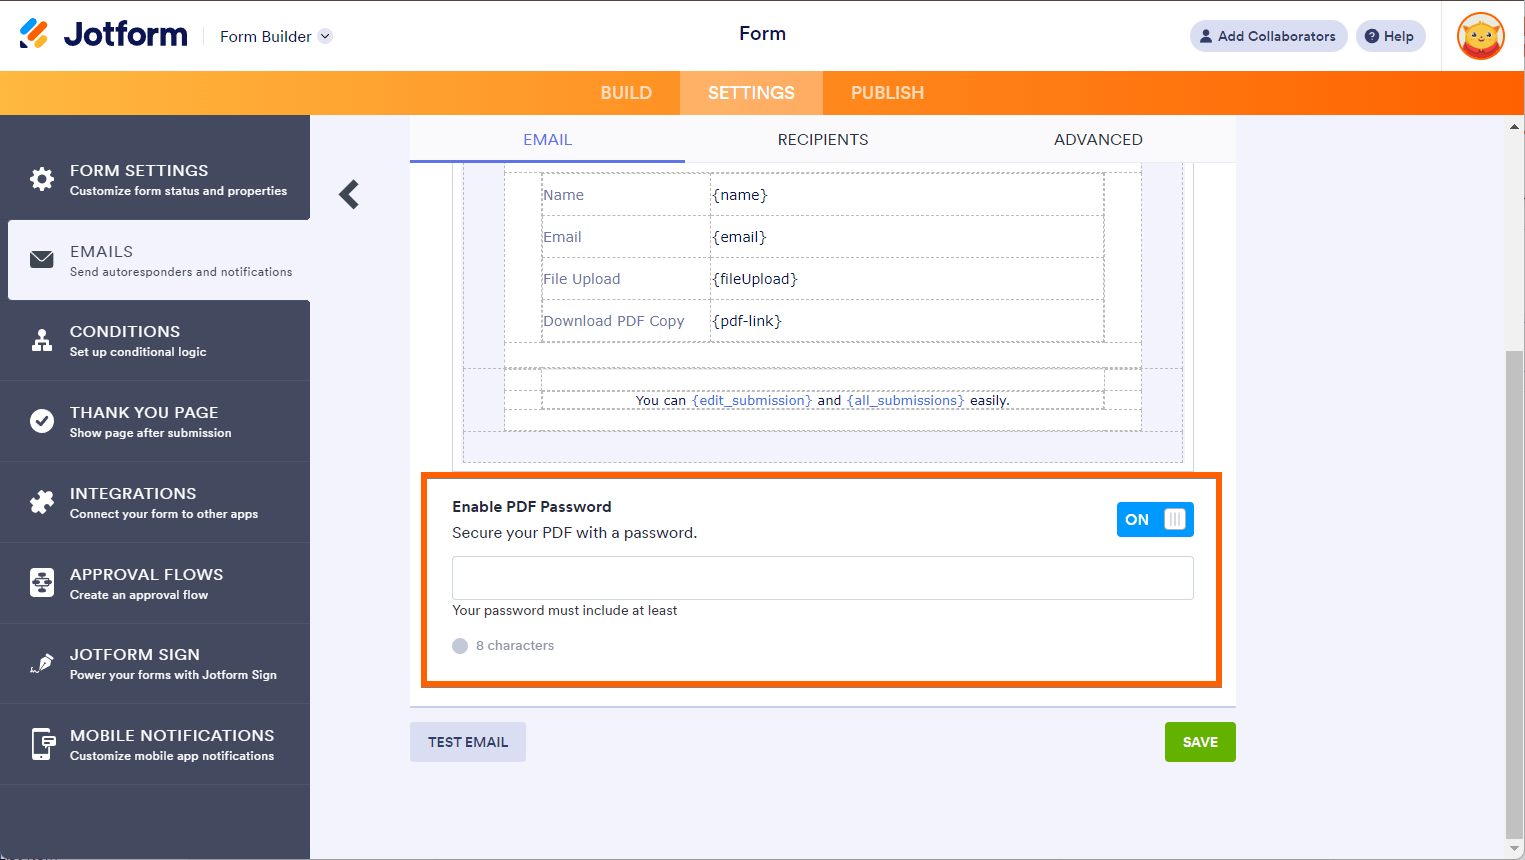1525x860 pixels.
Task: Click the Jotform logo
Action: [x=103, y=33]
